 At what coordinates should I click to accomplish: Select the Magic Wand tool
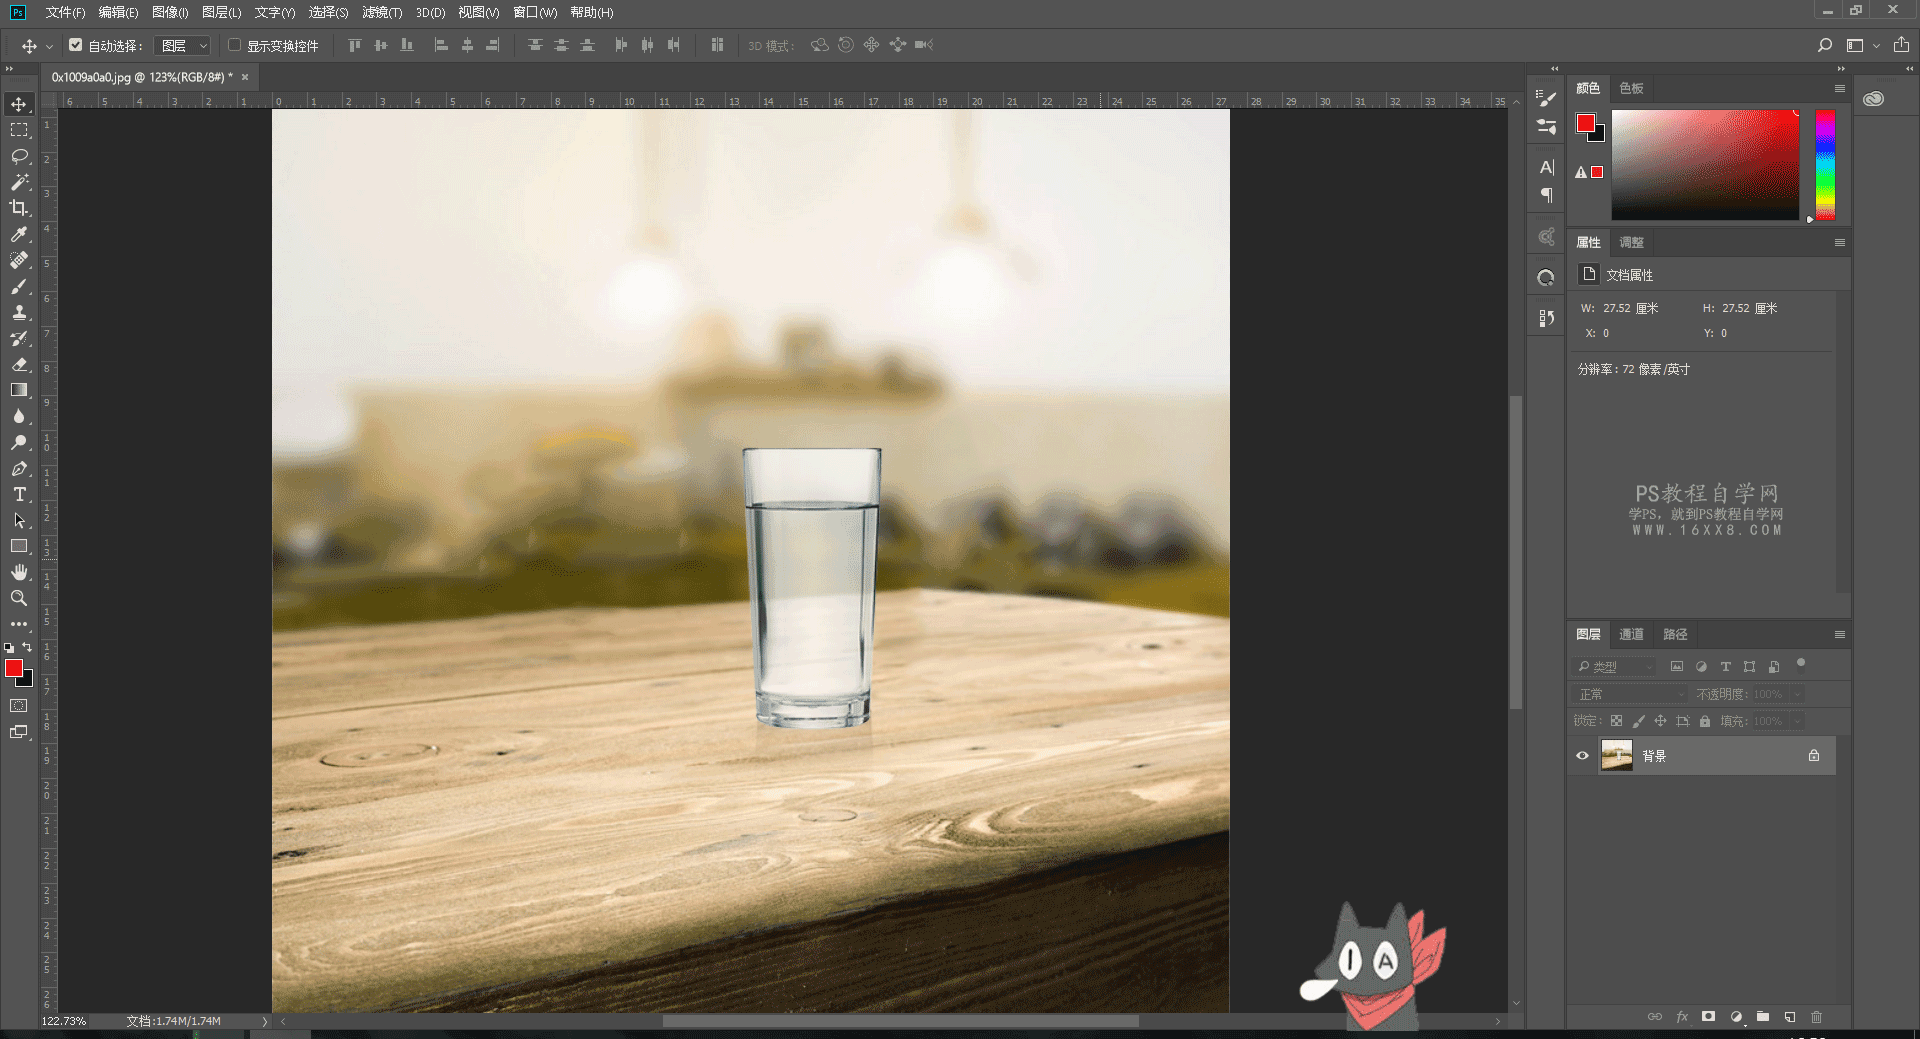[19, 182]
